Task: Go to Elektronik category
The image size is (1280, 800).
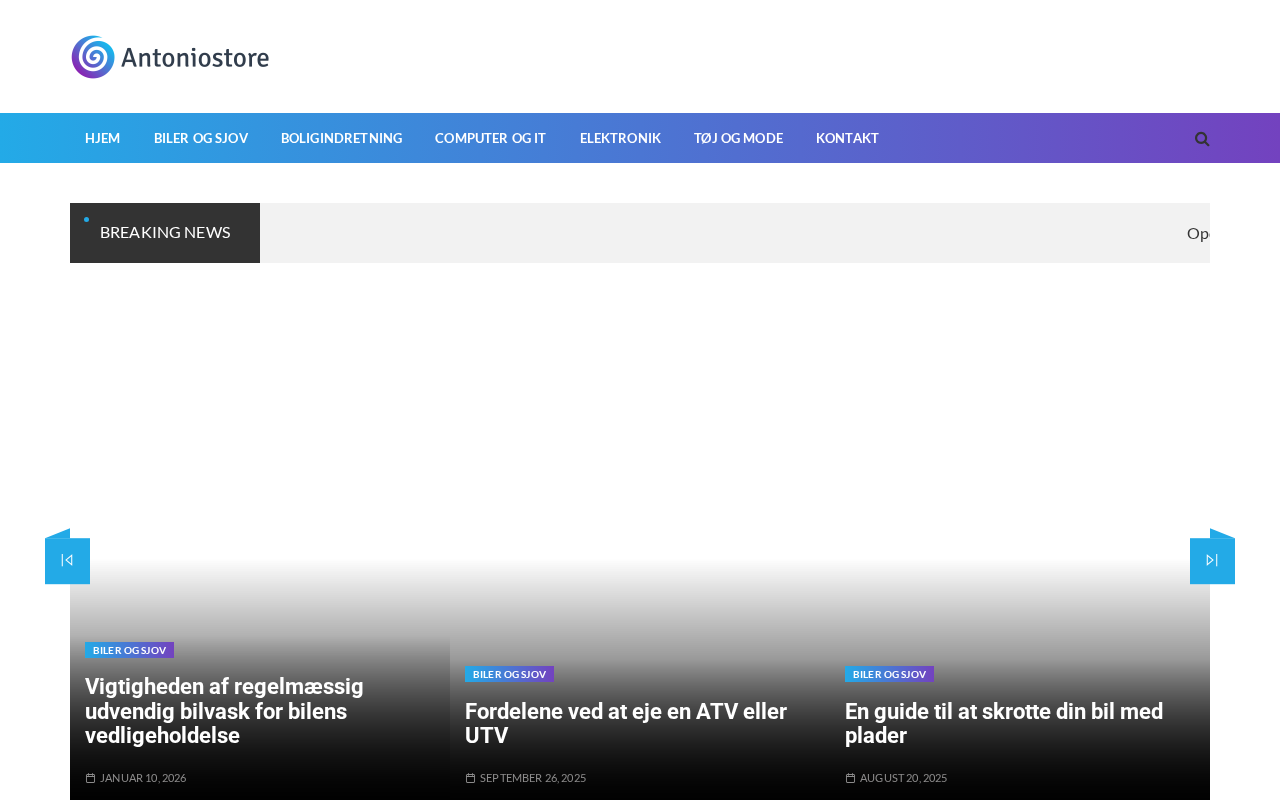Action: pos(620,138)
